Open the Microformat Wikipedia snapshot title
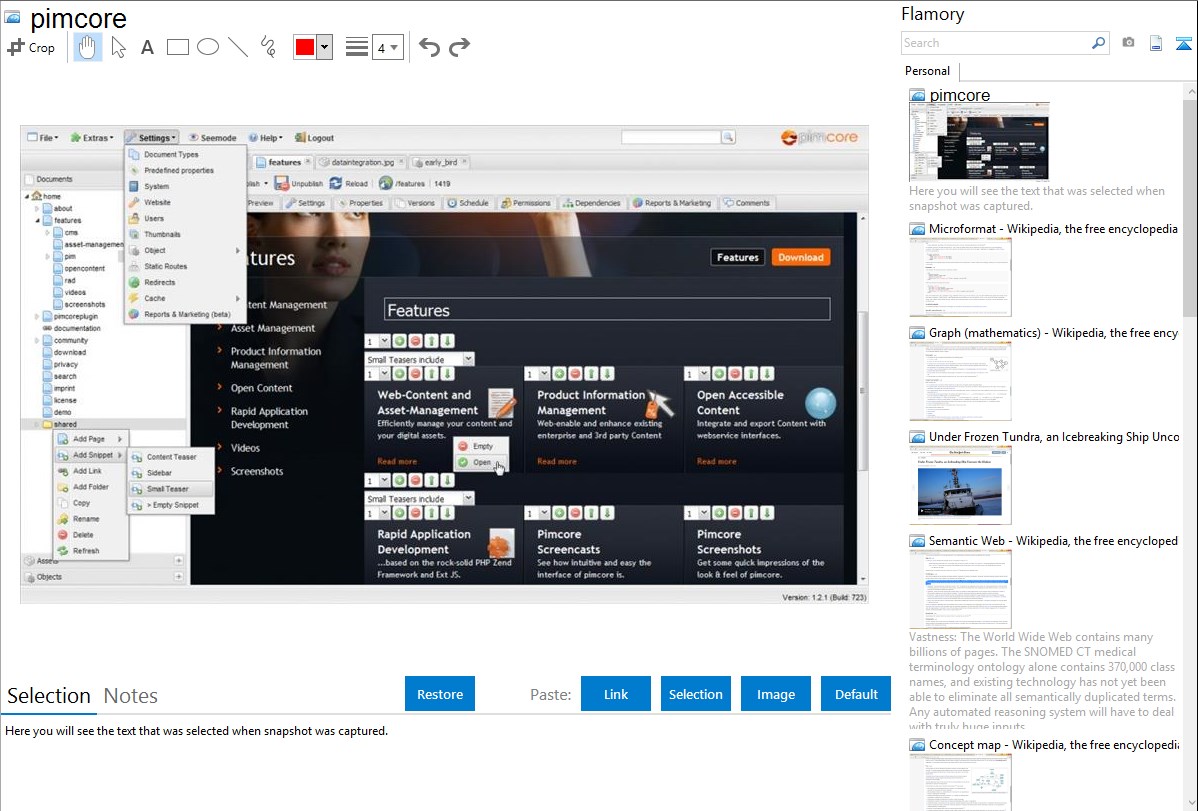The width and height of the screenshot is (1198, 811). 1053,229
